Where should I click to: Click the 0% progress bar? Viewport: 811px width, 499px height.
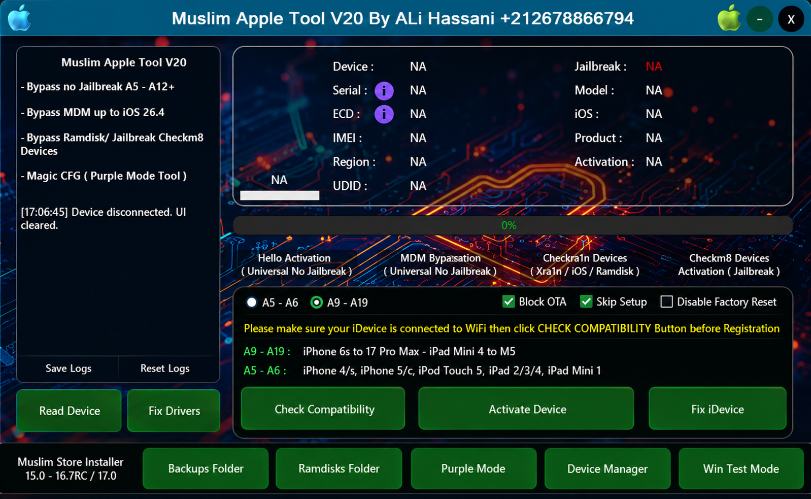pyautogui.click(x=513, y=225)
